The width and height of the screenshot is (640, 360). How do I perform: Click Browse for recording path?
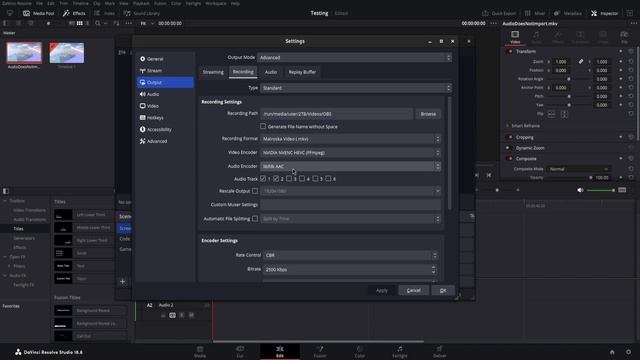pyautogui.click(x=428, y=114)
